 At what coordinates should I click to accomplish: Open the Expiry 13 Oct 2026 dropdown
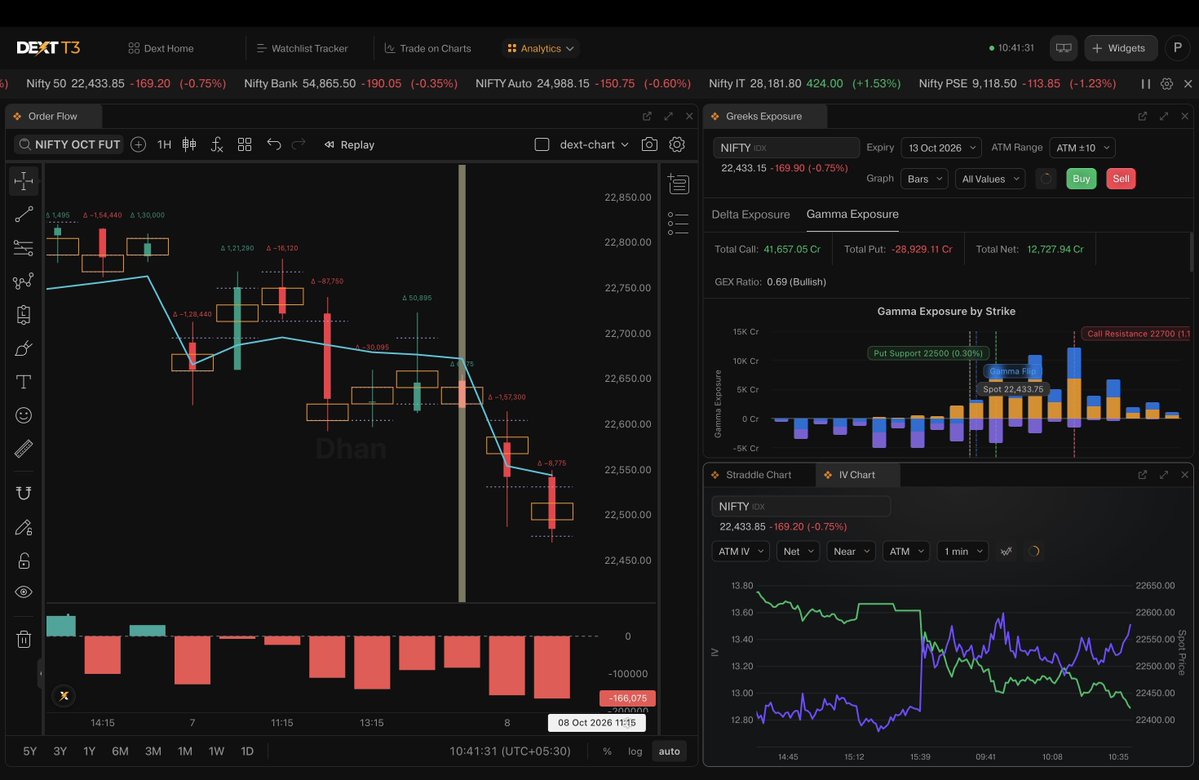coord(941,148)
